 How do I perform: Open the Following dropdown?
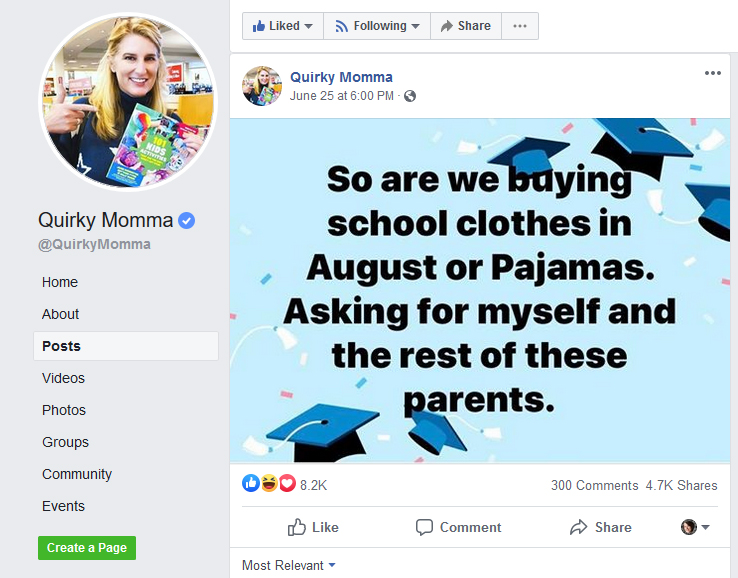(x=377, y=26)
